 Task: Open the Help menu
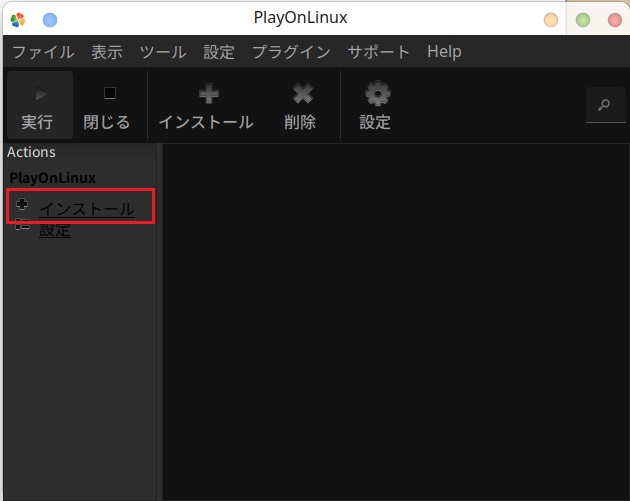click(444, 52)
